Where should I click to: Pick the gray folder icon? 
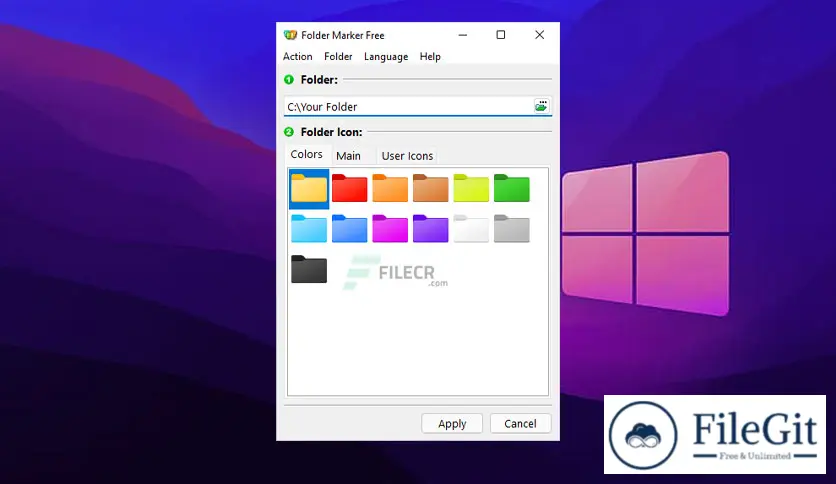511,229
